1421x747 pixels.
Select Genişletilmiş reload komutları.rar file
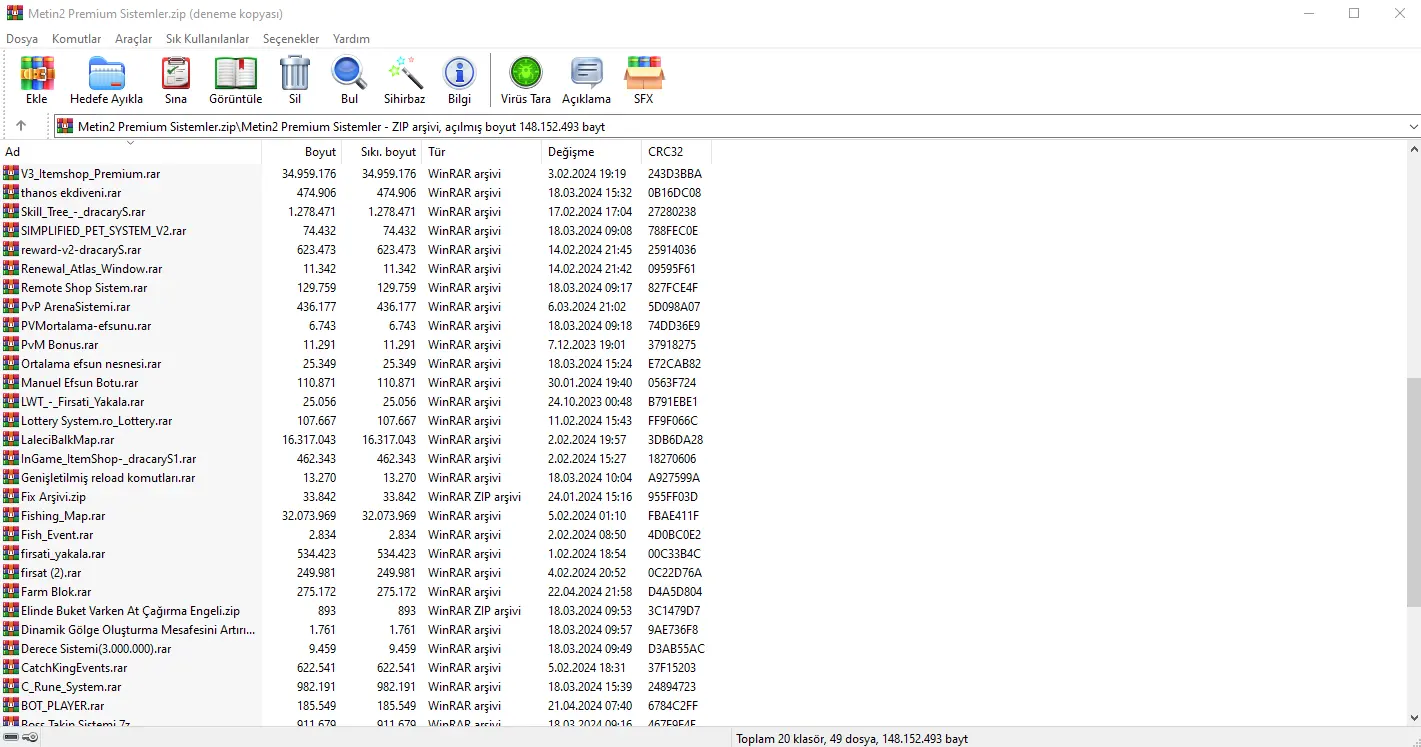pos(108,477)
